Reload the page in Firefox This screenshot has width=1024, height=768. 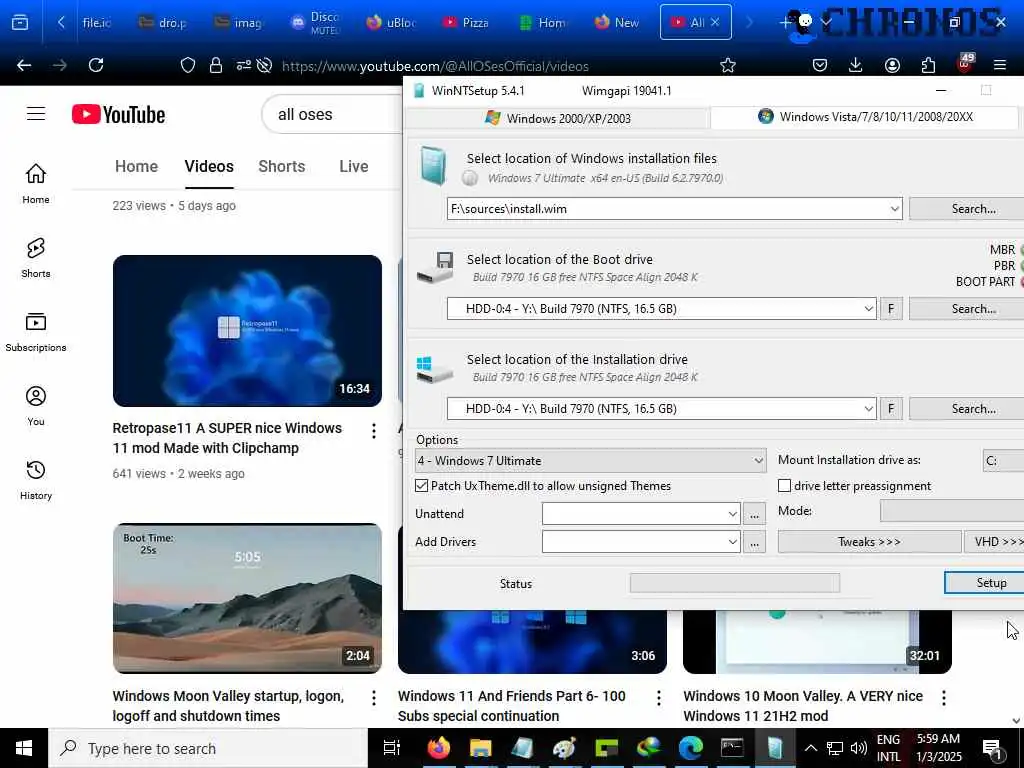click(96, 65)
